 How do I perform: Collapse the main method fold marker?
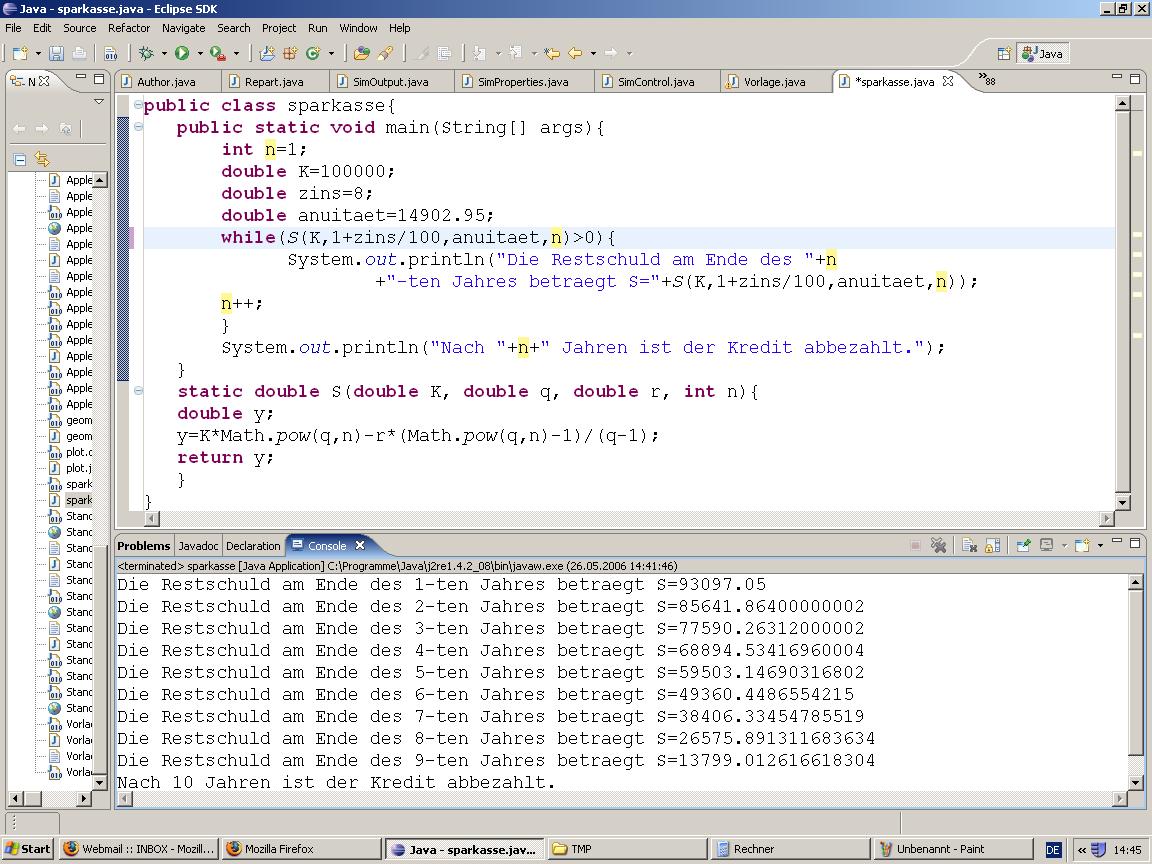pyautogui.click(x=138, y=127)
